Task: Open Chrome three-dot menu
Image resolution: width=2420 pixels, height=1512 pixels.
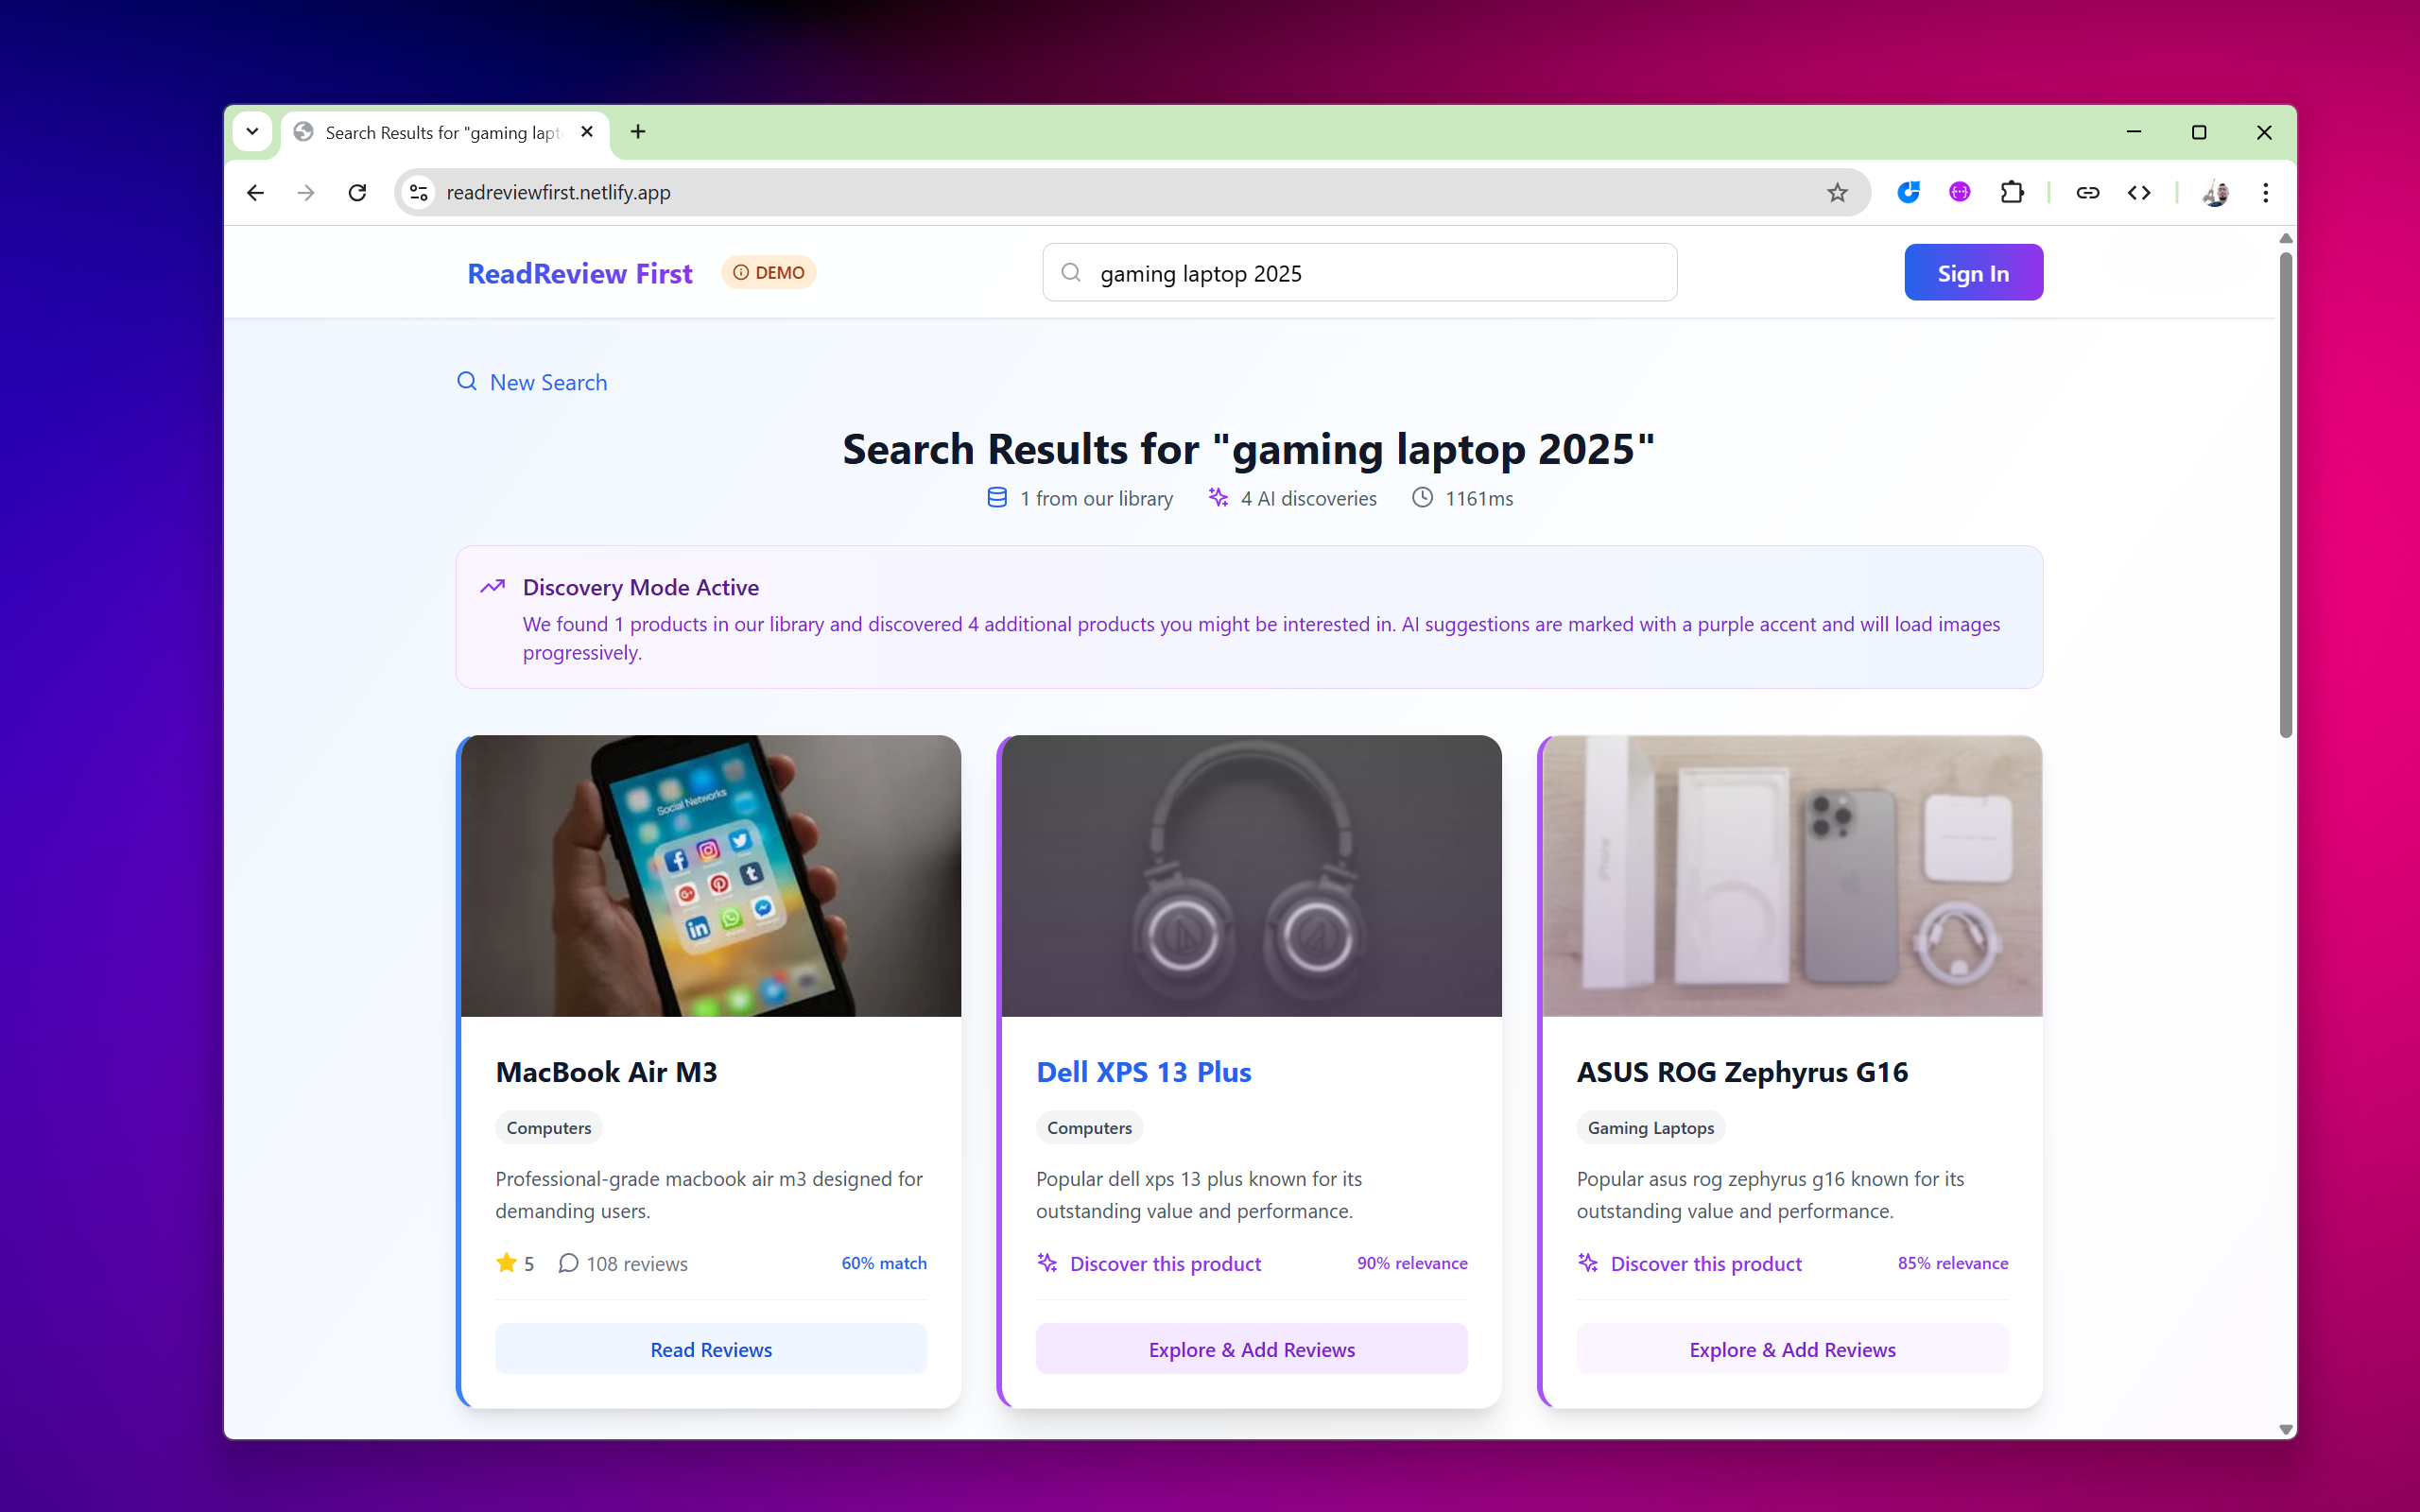Action: (2265, 192)
